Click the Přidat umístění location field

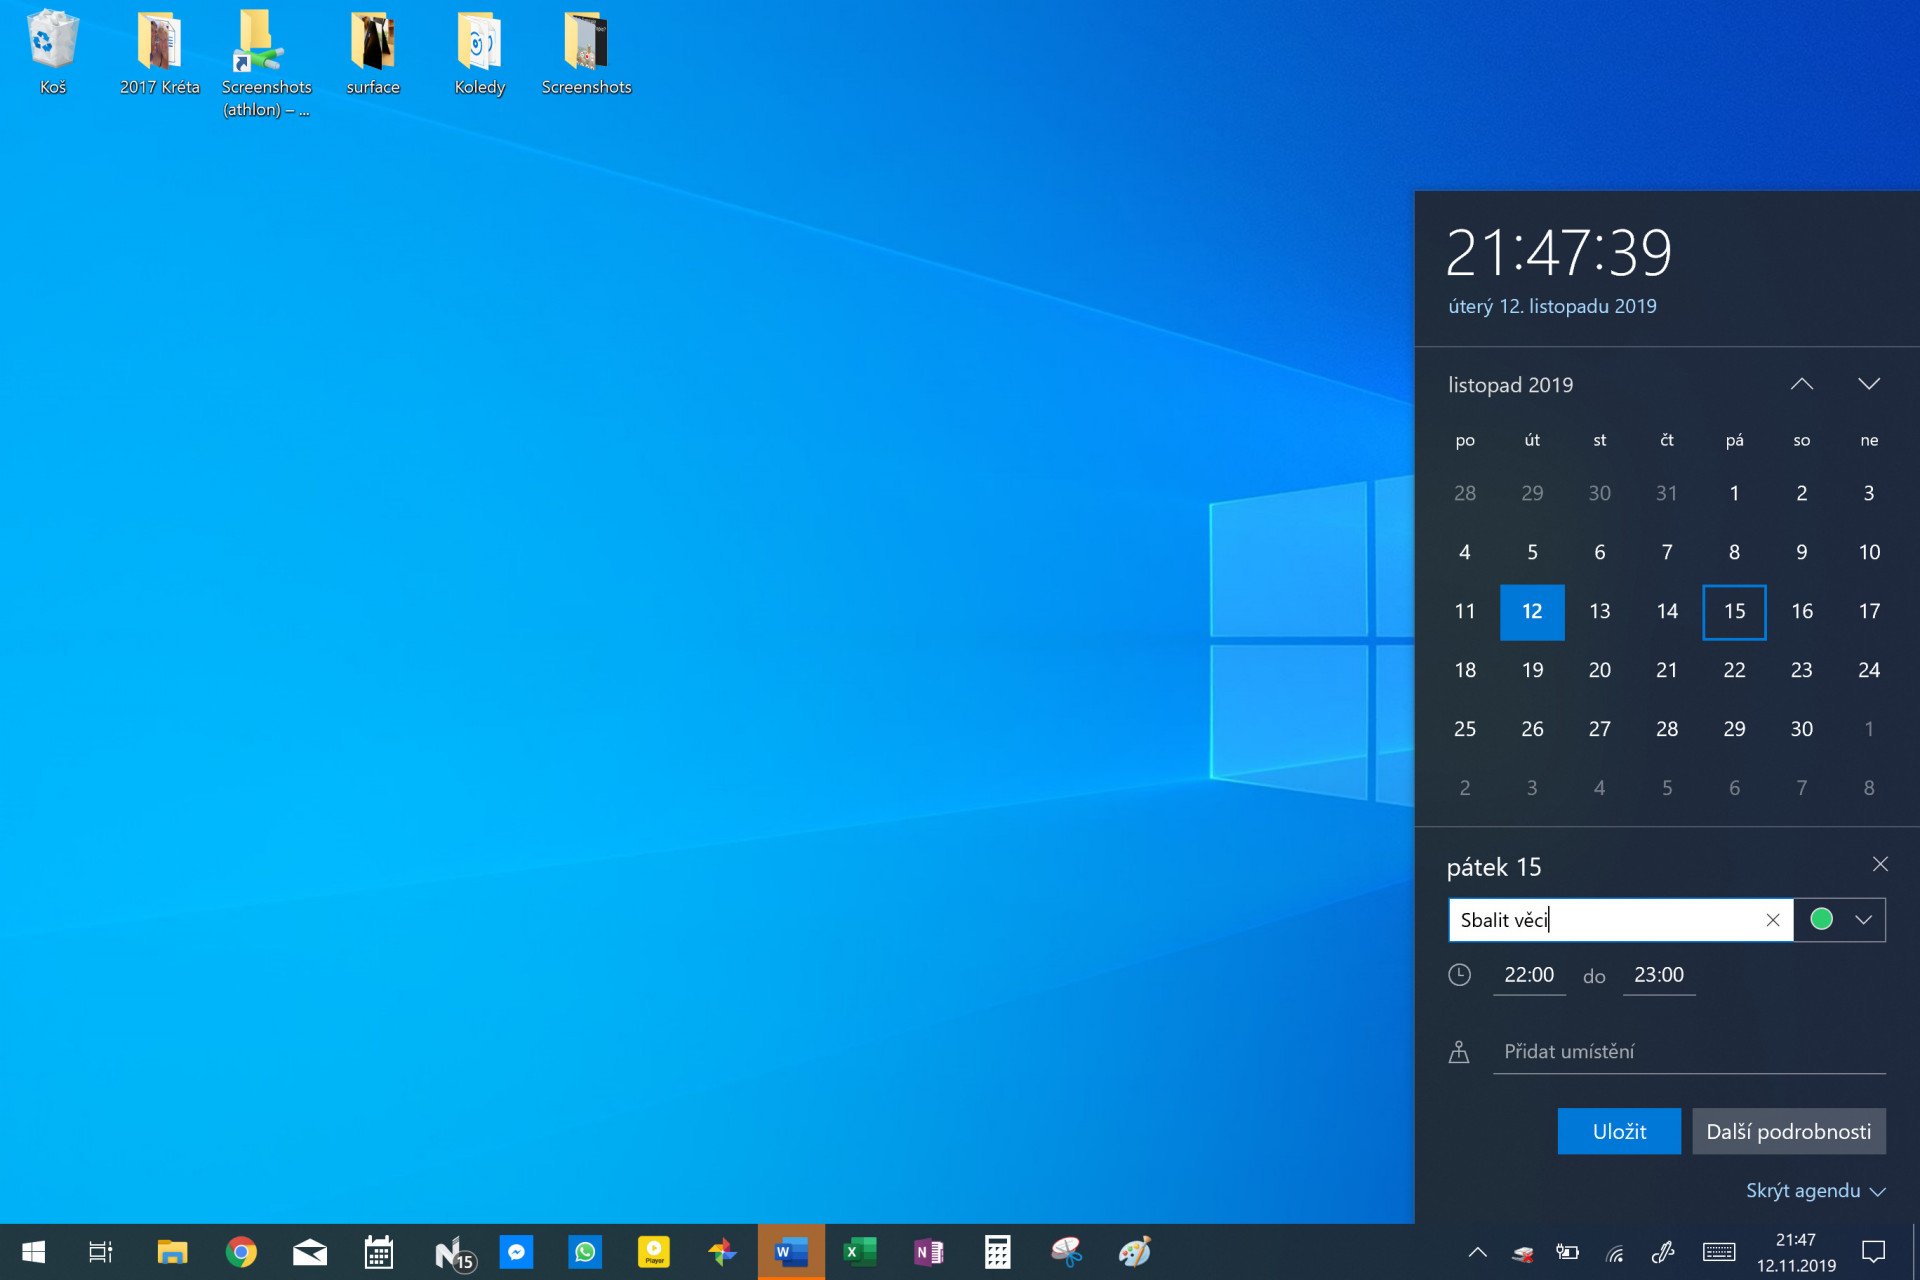[x=1689, y=1052]
